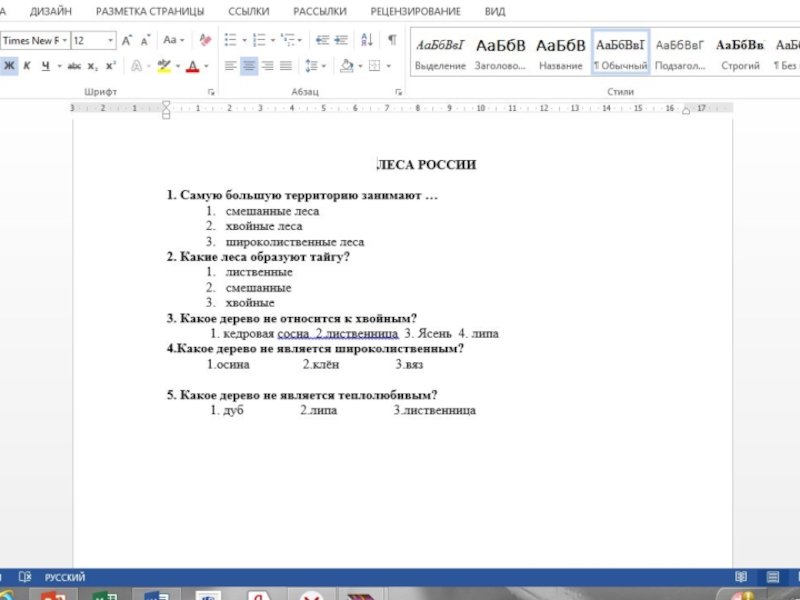Apply highlight marker to text
The image size is (800, 600).
(x=164, y=66)
